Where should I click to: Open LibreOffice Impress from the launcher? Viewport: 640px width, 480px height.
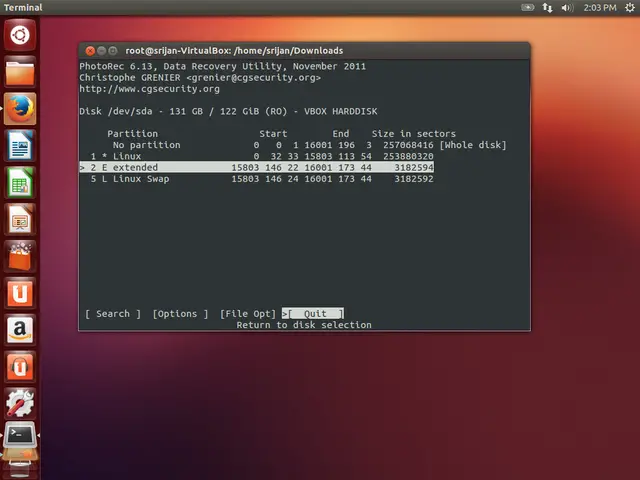click(20, 219)
